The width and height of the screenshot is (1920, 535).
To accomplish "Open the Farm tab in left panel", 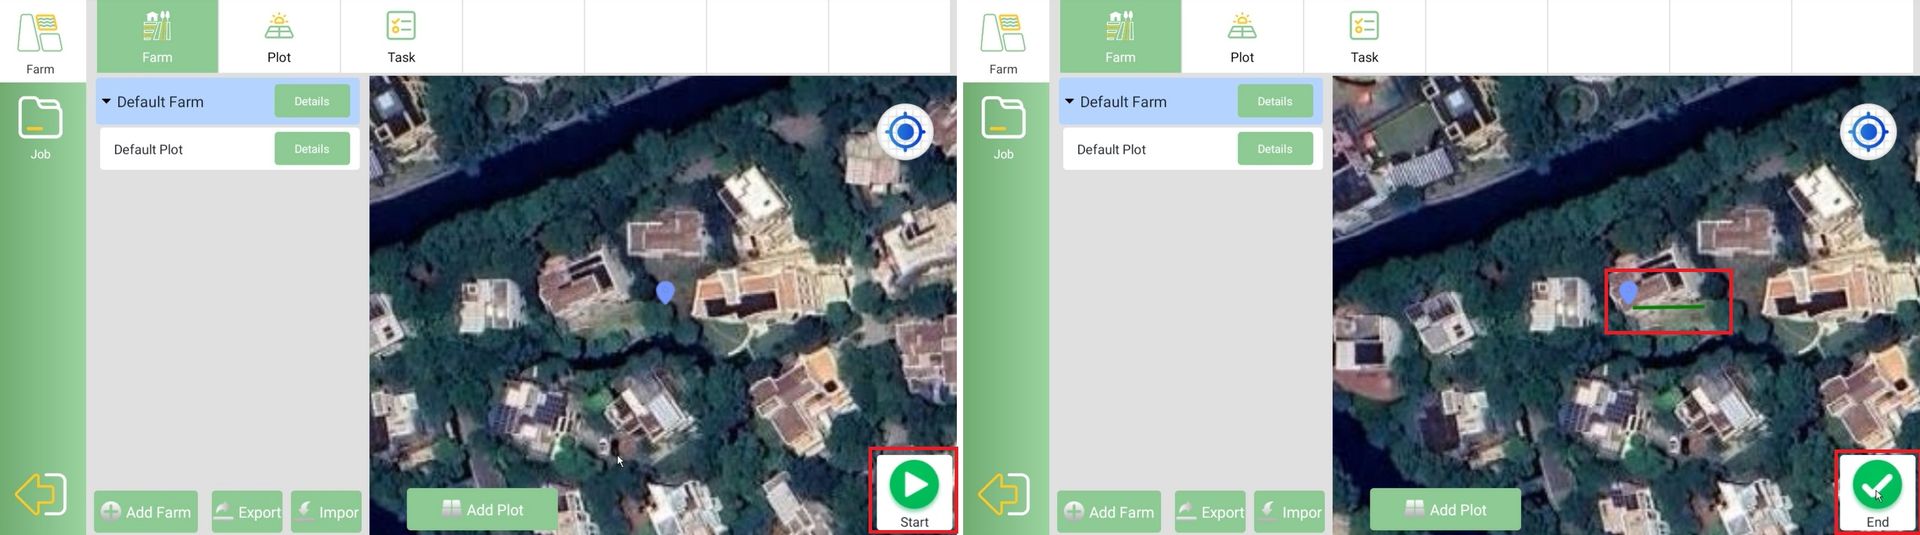I will click(x=157, y=37).
